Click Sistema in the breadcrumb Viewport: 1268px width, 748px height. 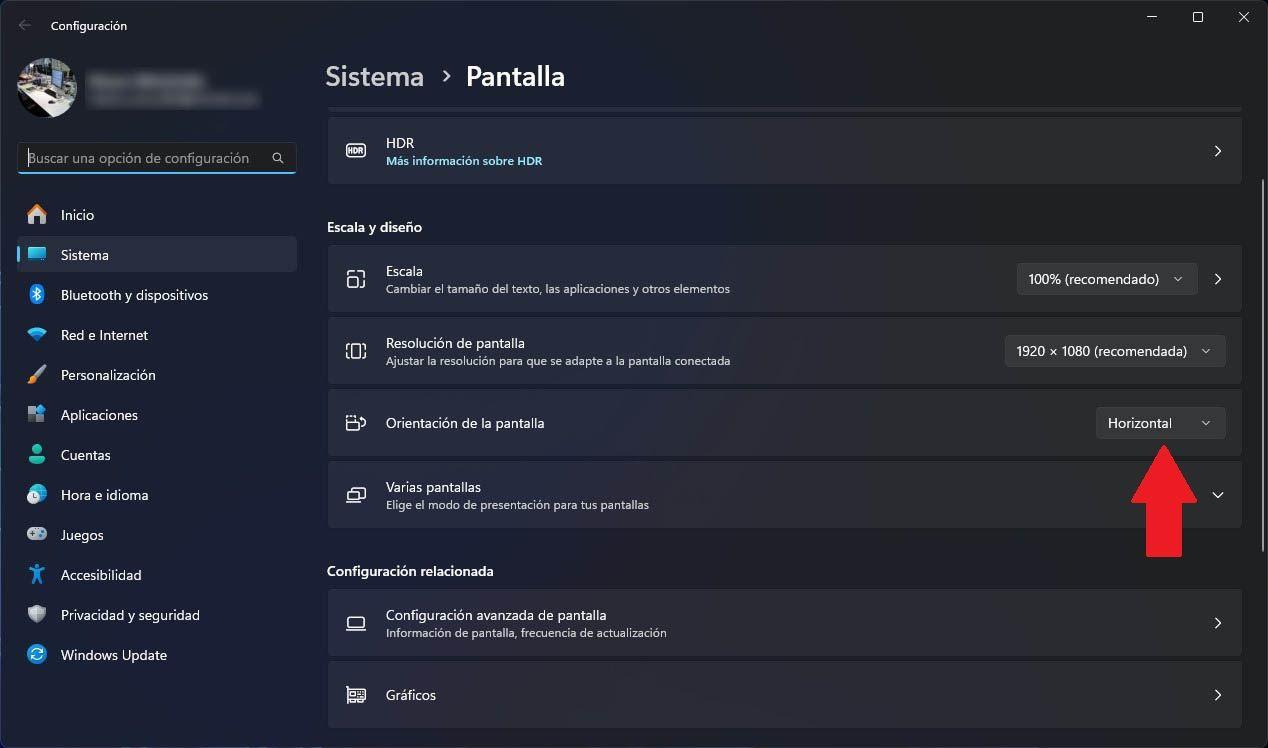(374, 76)
